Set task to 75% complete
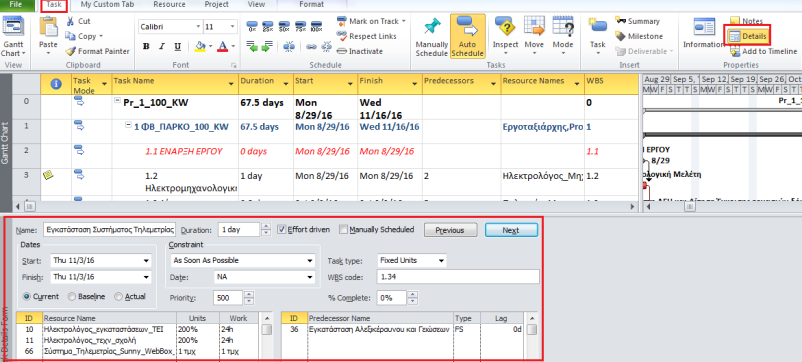Viewport: 802px width, 362px height. 300,25
